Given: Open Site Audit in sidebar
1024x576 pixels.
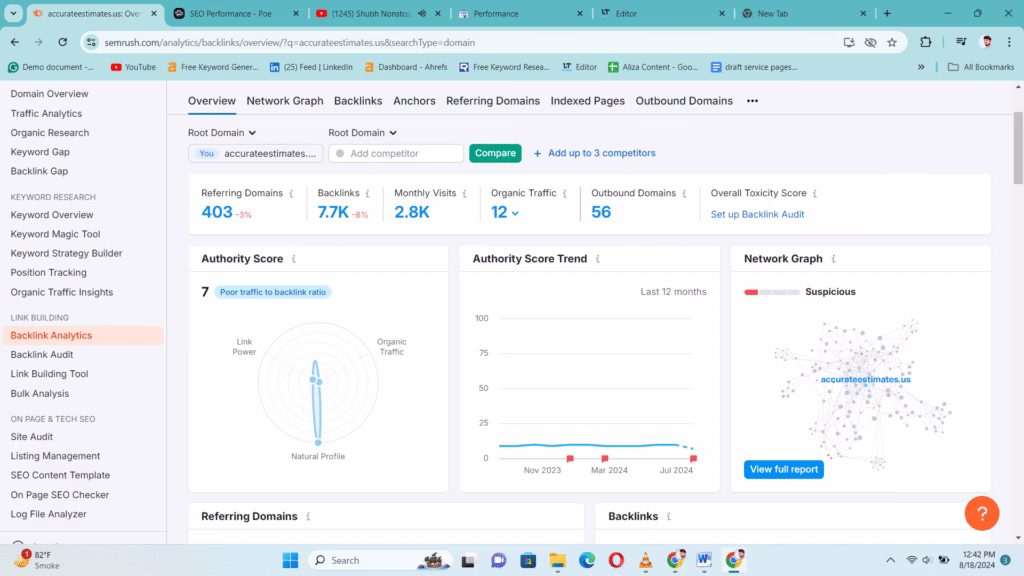Looking at the screenshot, I should click(31, 436).
